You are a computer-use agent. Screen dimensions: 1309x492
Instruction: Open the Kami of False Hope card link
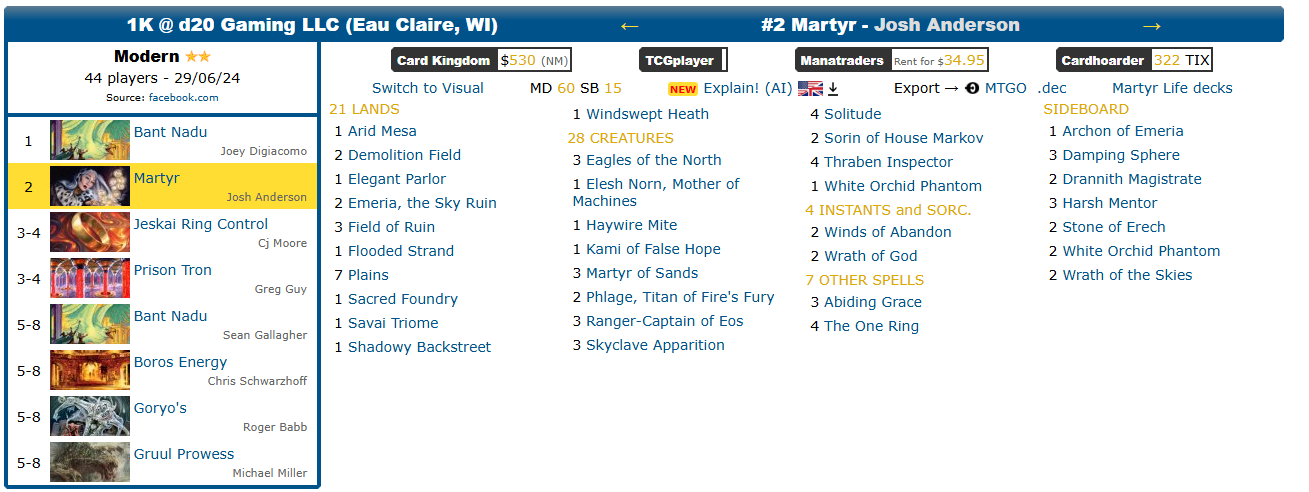(653, 249)
